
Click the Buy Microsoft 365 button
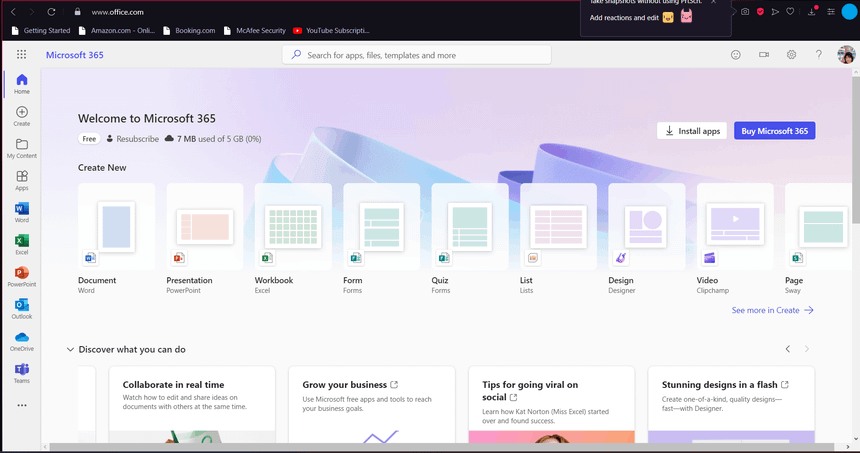(x=775, y=131)
